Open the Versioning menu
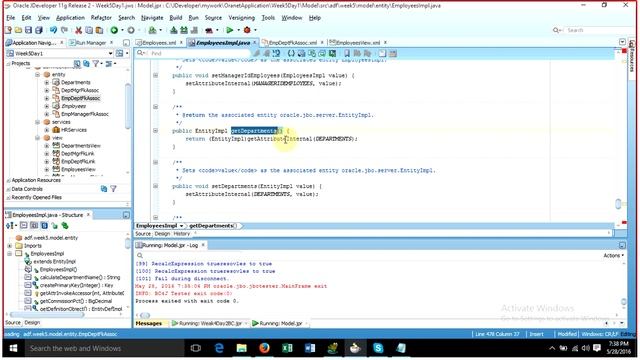640x360 pixels. [241, 18]
